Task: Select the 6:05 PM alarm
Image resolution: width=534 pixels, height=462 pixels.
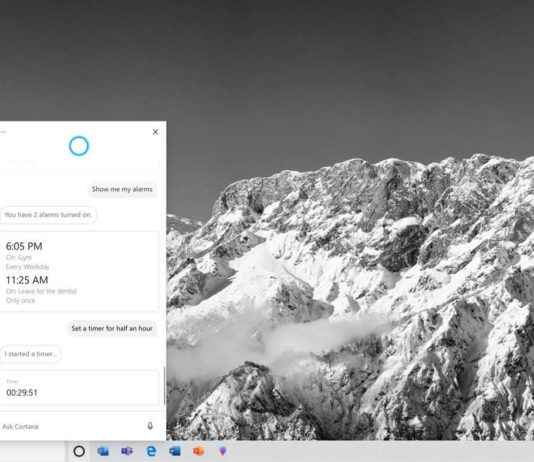Action: [x=24, y=246]
